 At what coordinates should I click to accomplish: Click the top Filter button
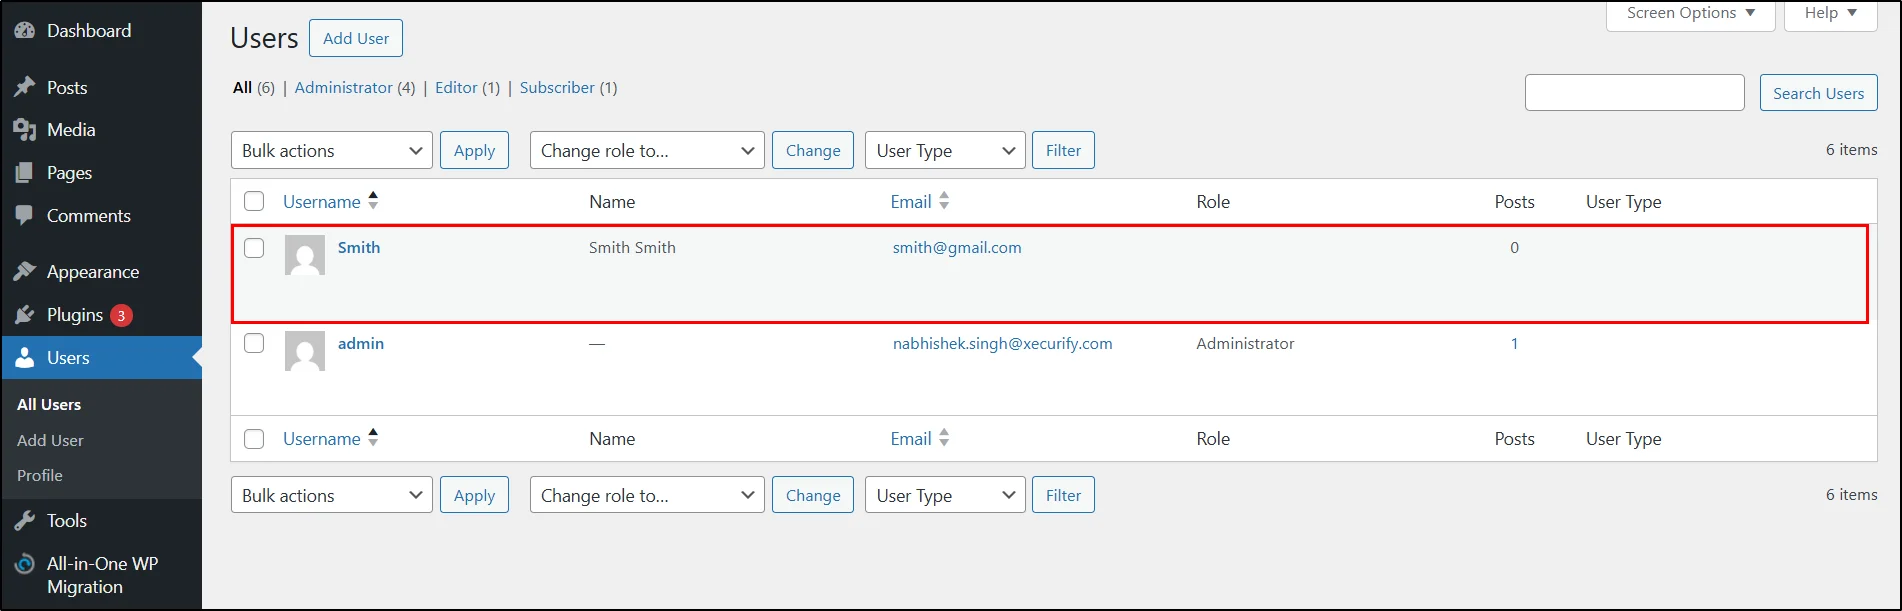pyautogui.click(x=1063, y=151)
